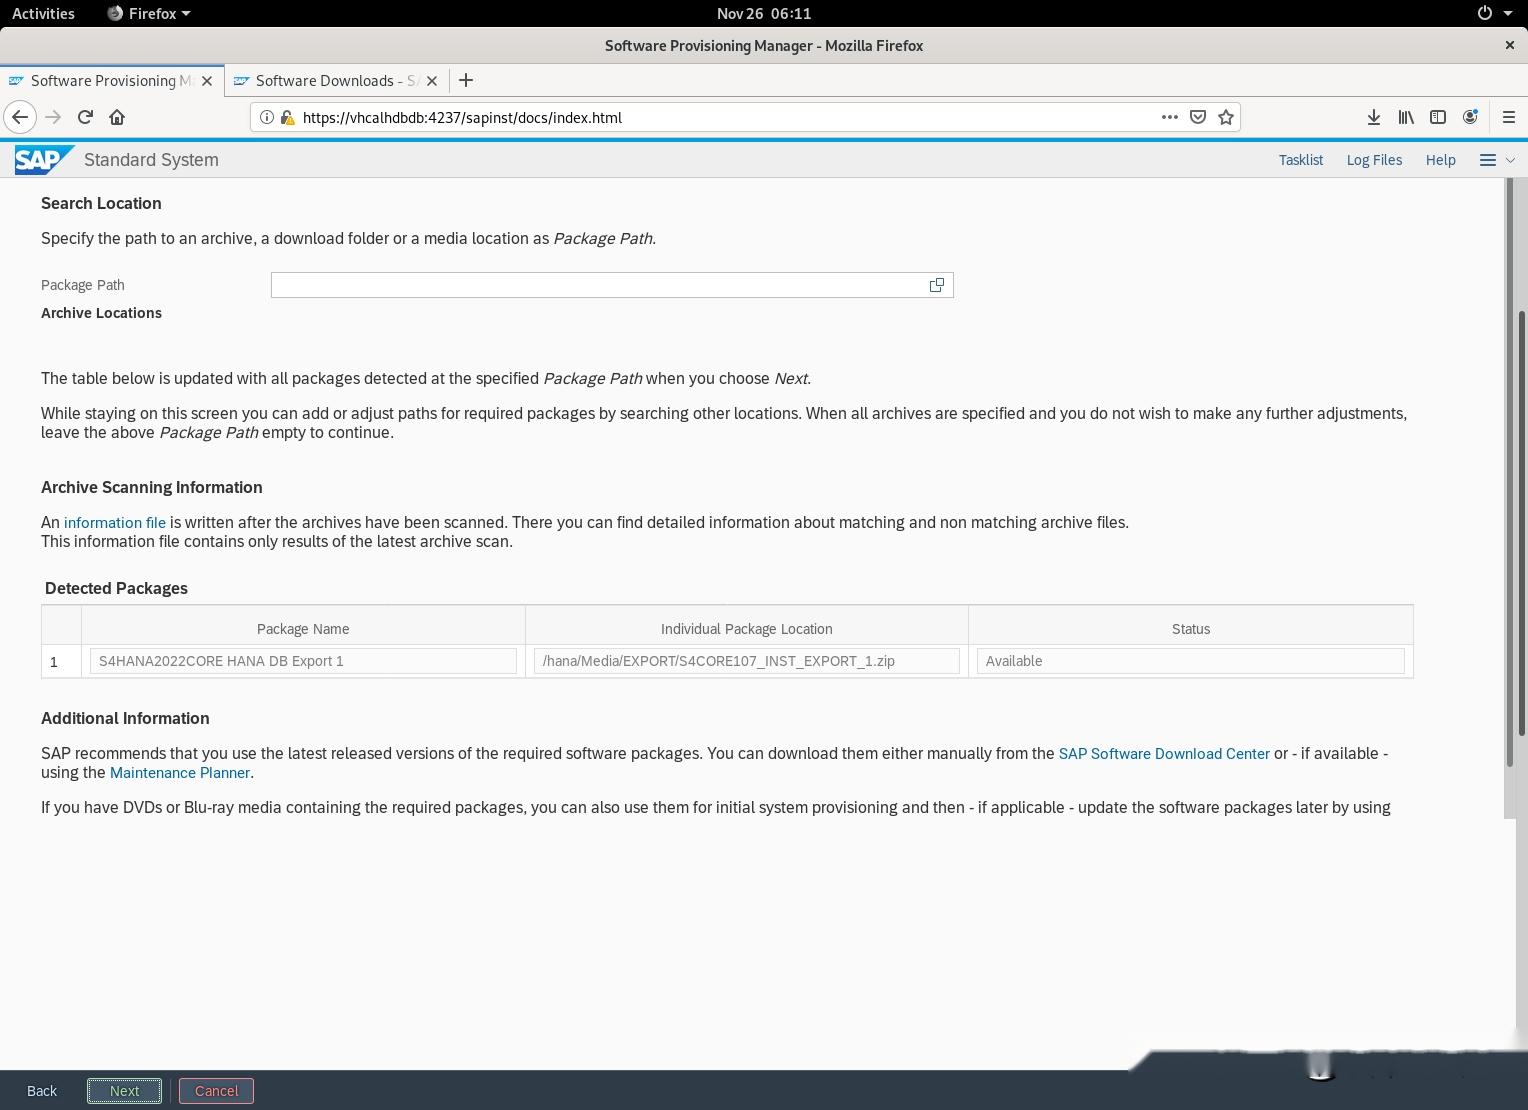This screenshot has height=1110, width=1528.
Task: Click the Back button
Action: click(42, 1091)
